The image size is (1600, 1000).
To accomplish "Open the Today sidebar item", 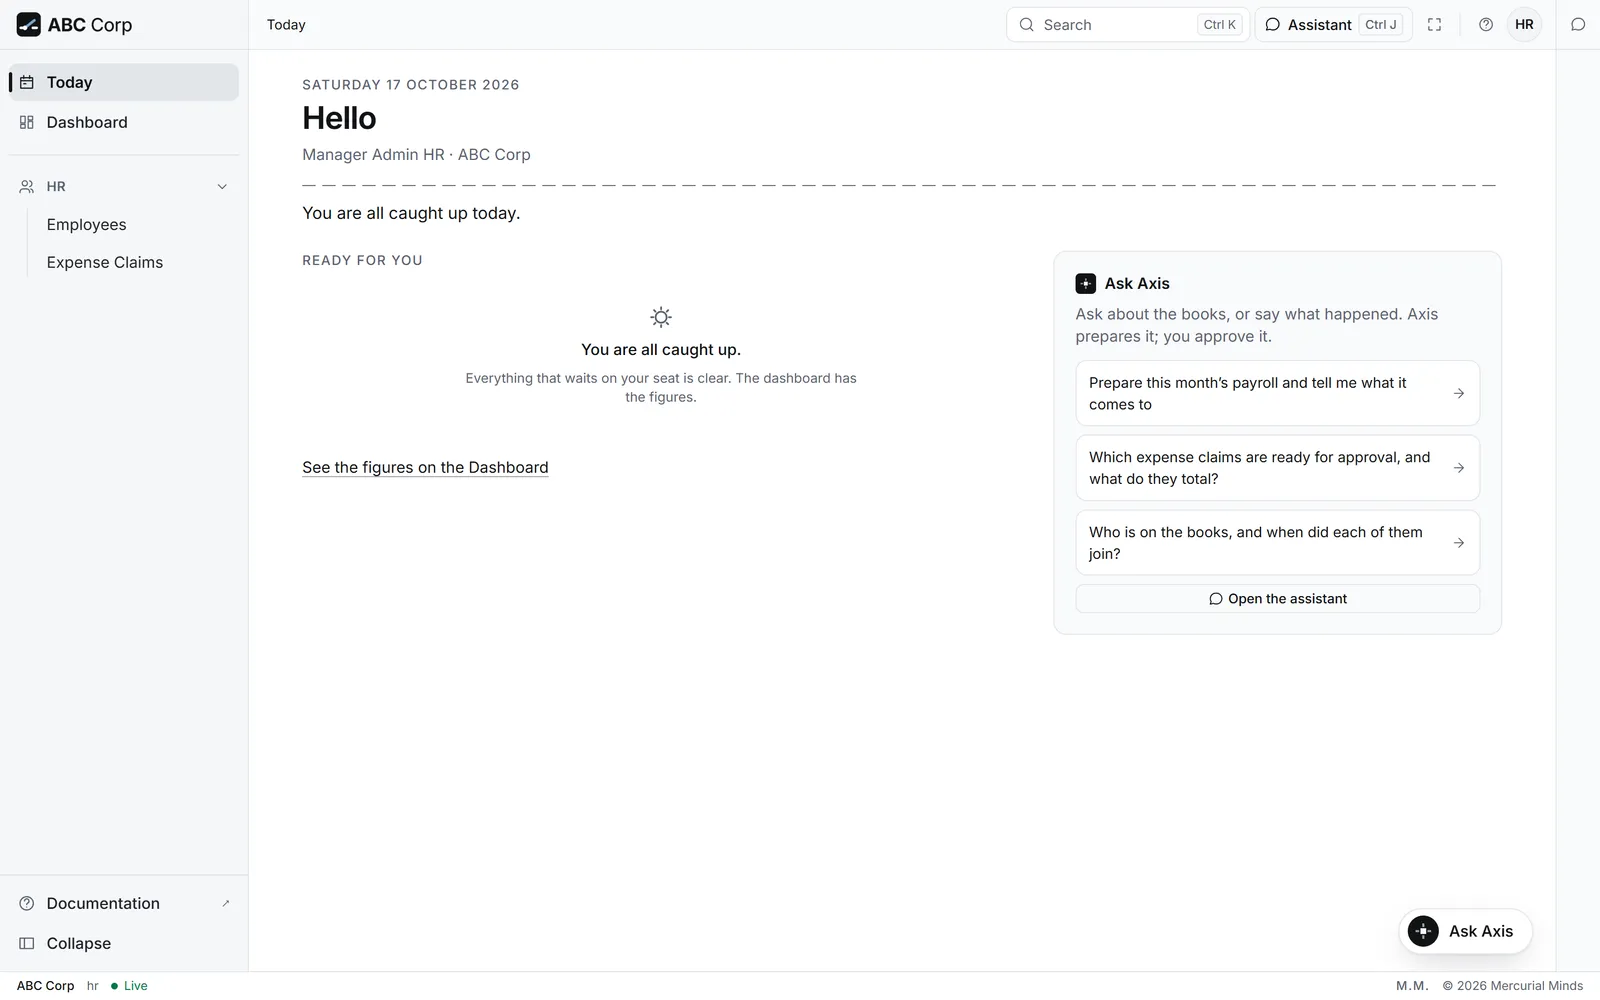I will coord(124,82).
